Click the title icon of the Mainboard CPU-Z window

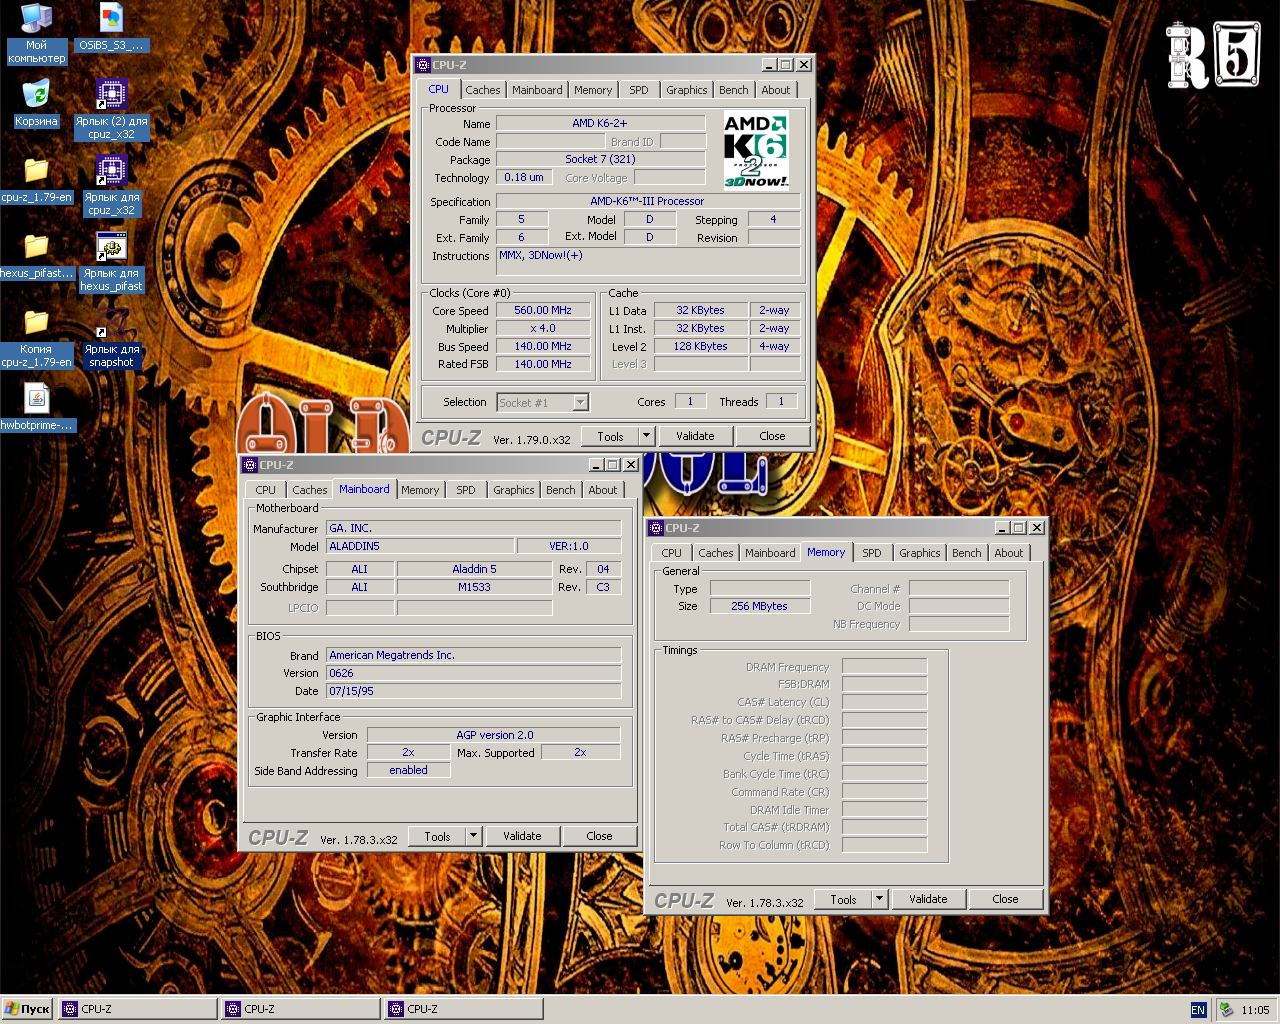[250, 465]
